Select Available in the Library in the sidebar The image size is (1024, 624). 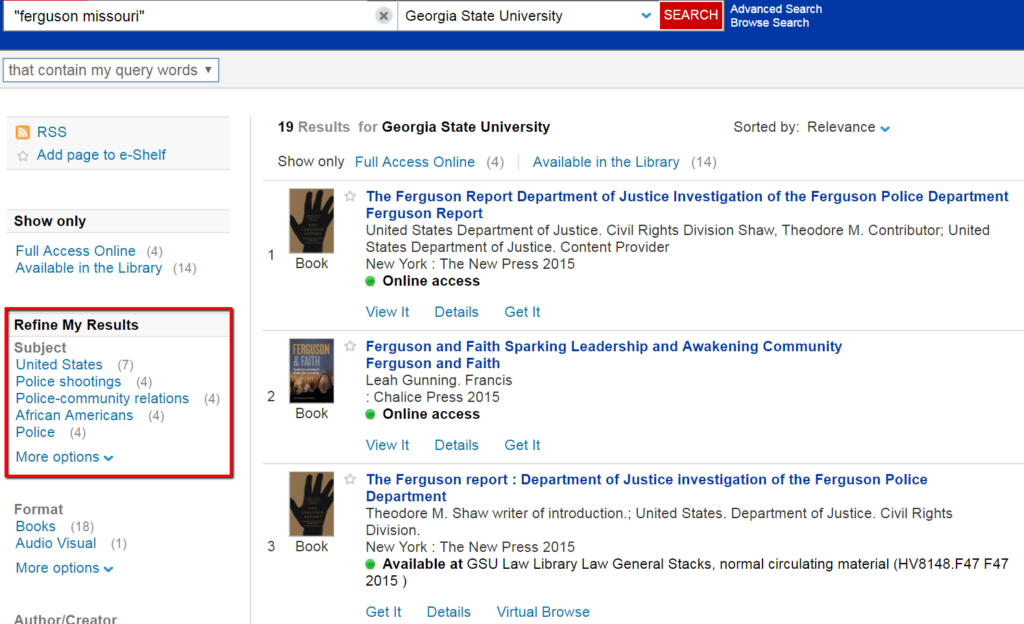pos(89,268)
